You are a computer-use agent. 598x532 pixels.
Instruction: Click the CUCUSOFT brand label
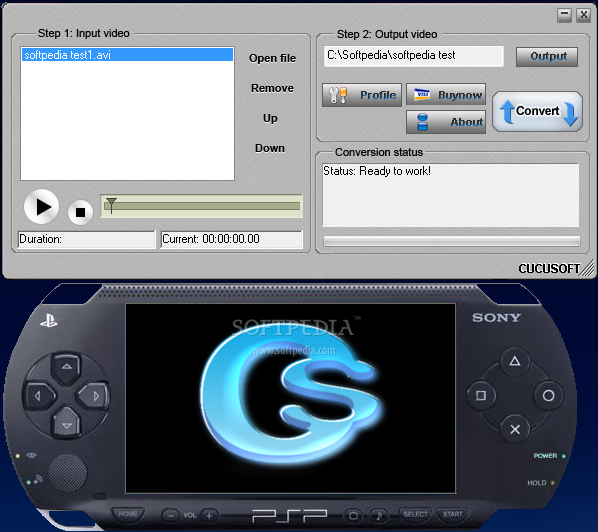coord(549,268)
